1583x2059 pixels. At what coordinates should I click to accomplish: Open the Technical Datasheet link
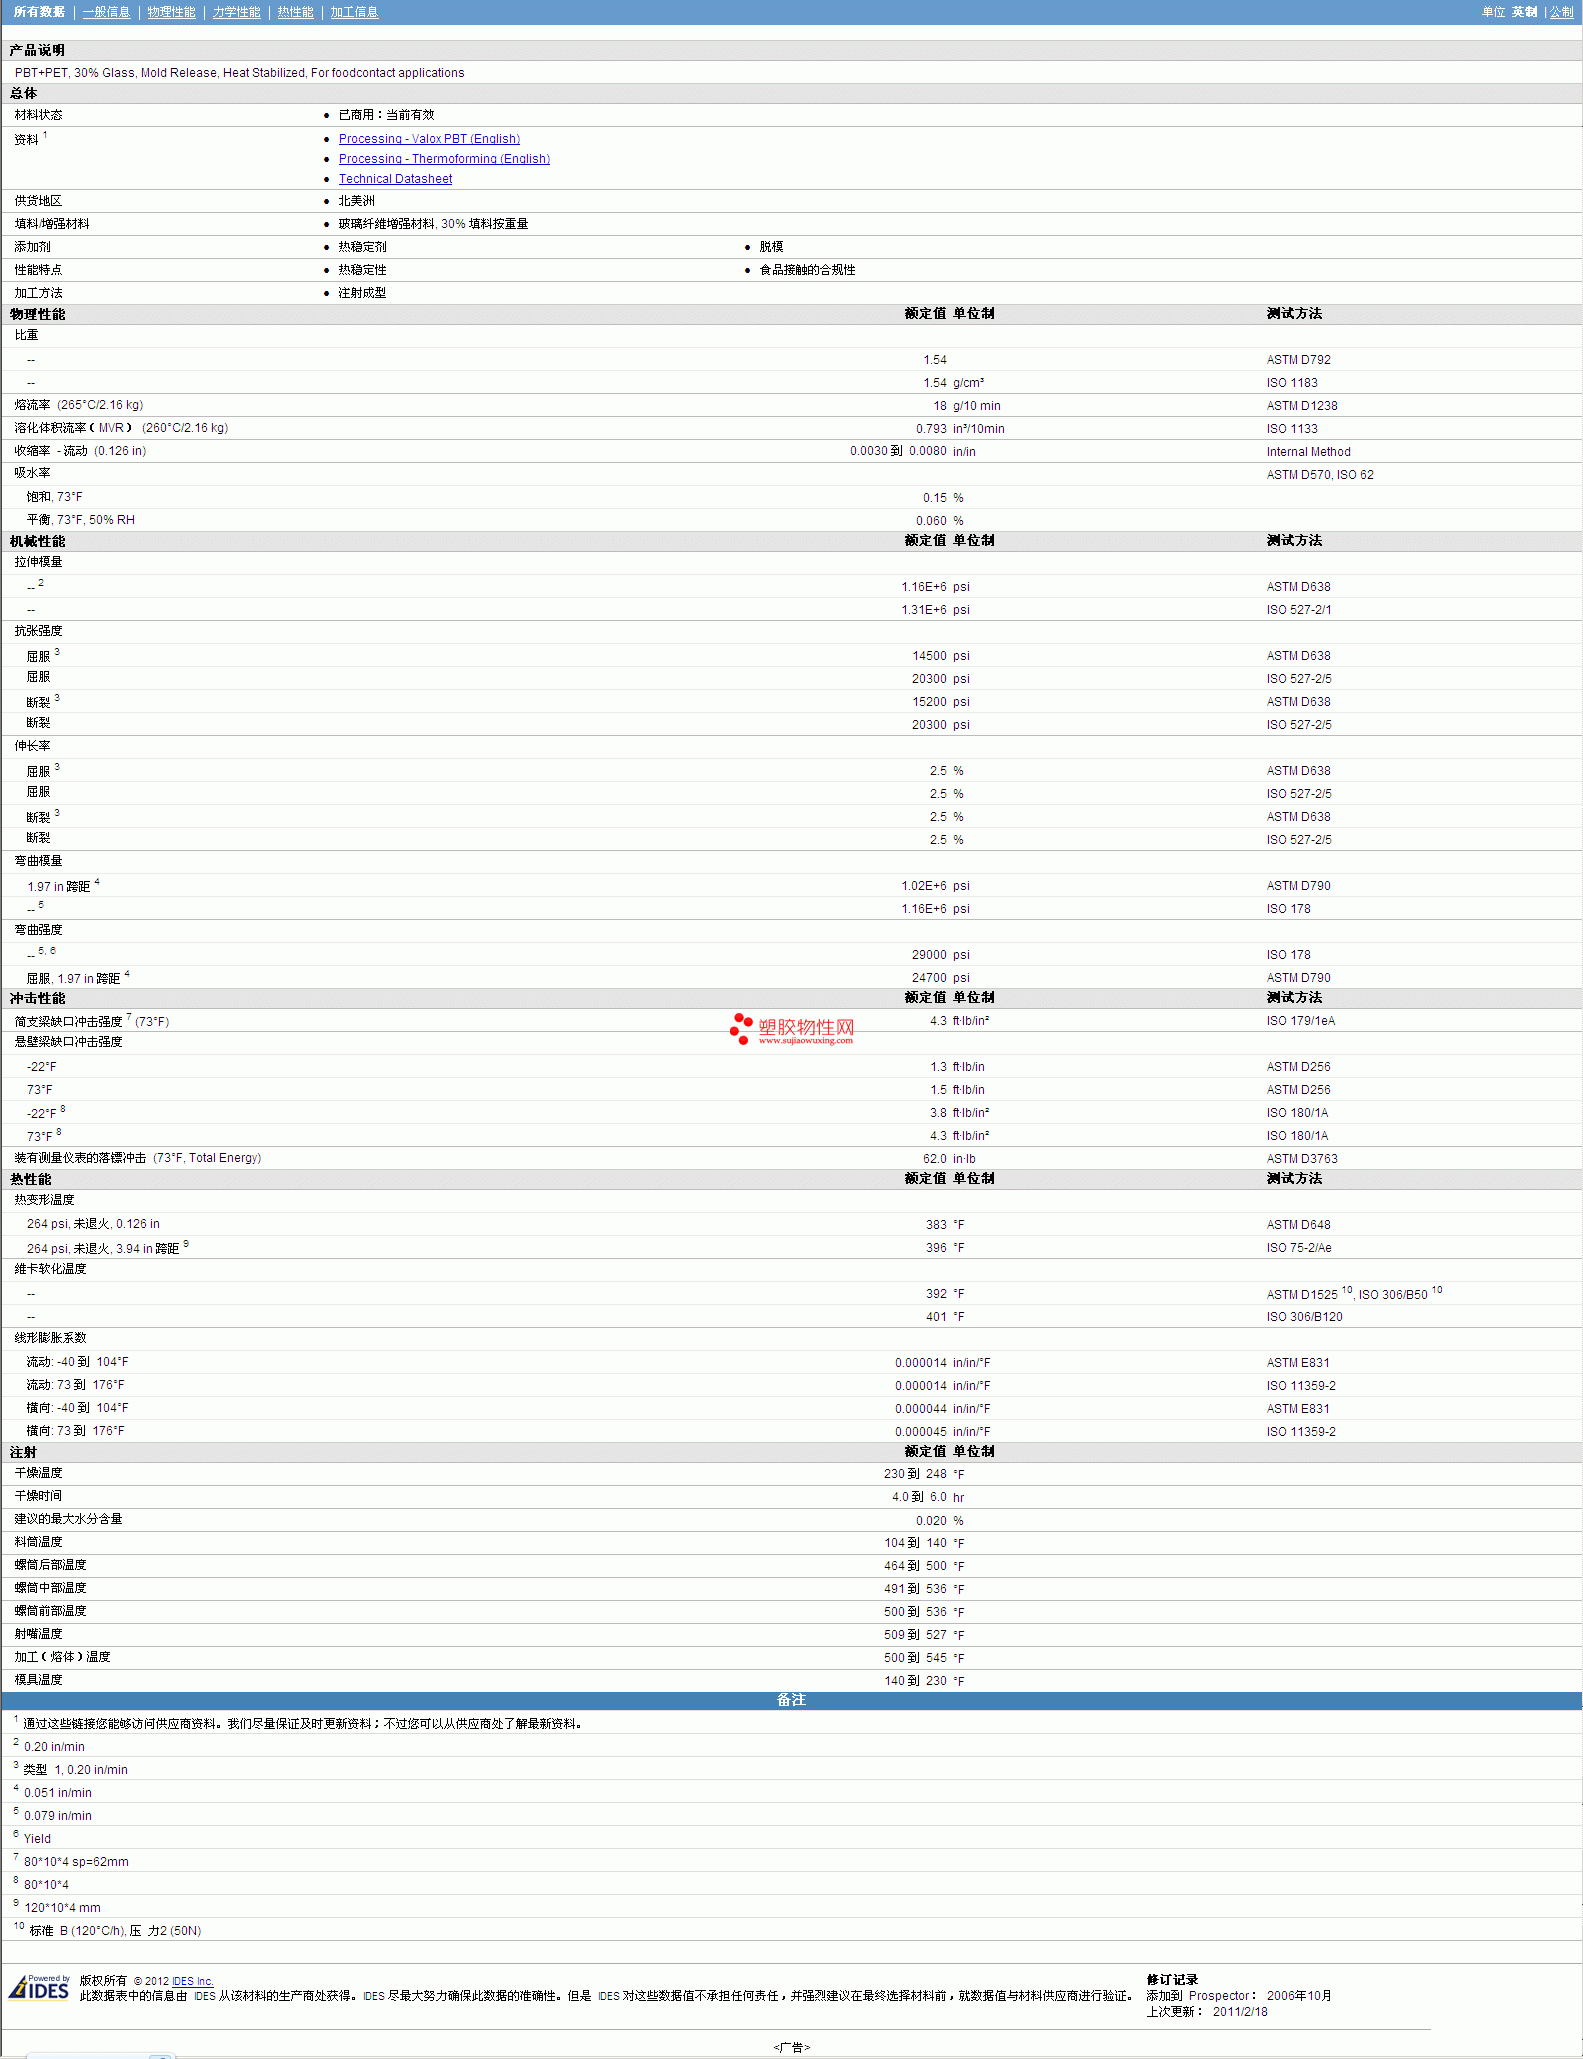click(395, 179)
